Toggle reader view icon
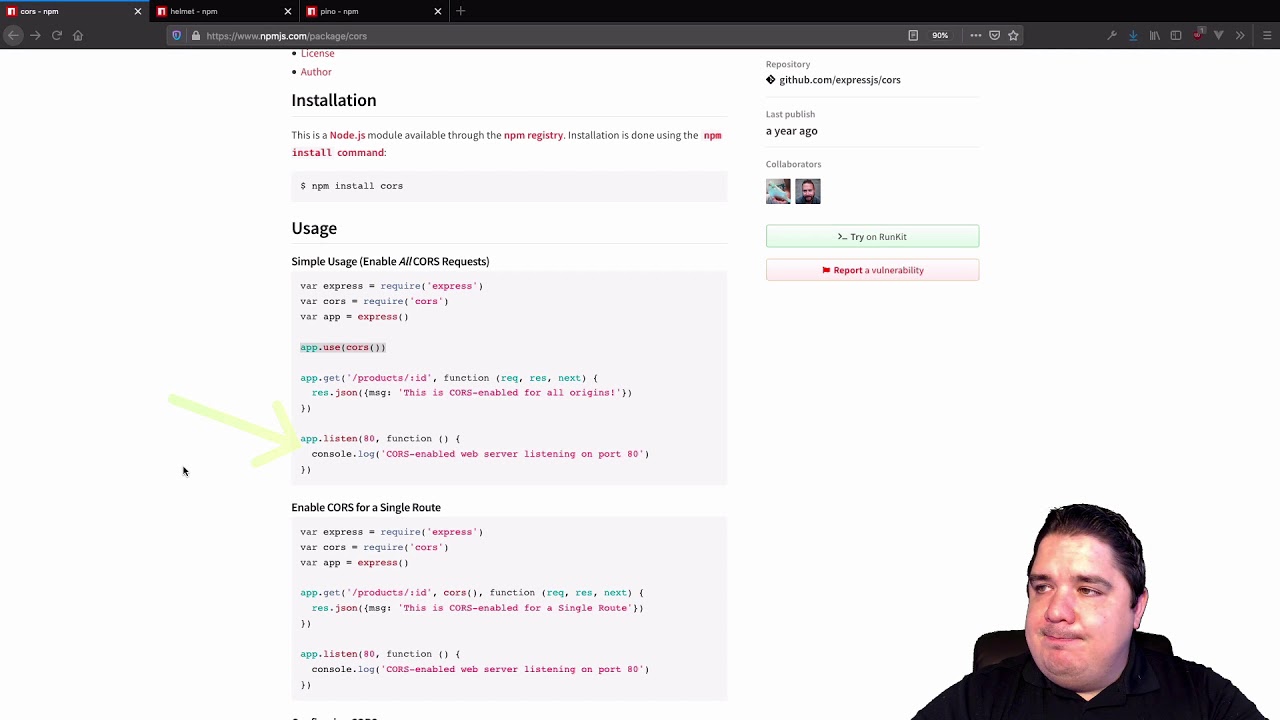Image resolution: width=1280 pixels, height=720 pixels. 913,35
